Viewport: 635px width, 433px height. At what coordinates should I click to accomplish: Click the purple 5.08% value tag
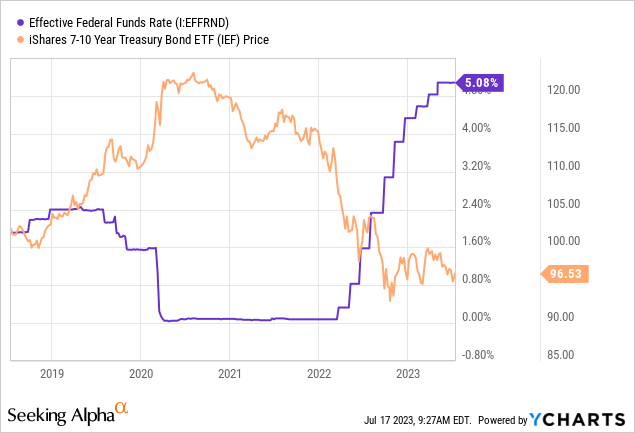(x=482, y=84)
